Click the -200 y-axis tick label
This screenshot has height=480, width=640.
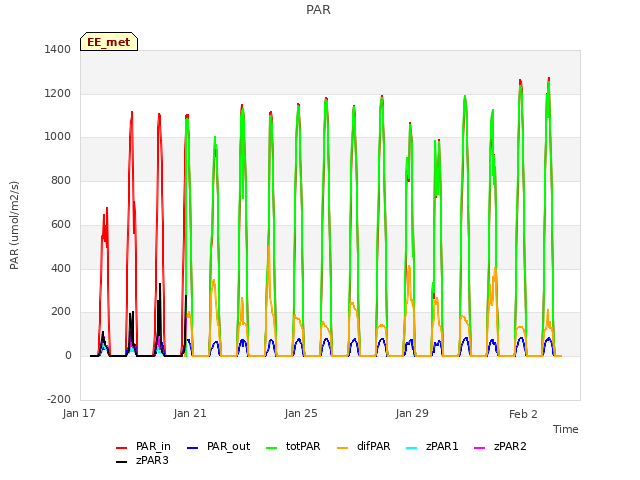(59, 399)
